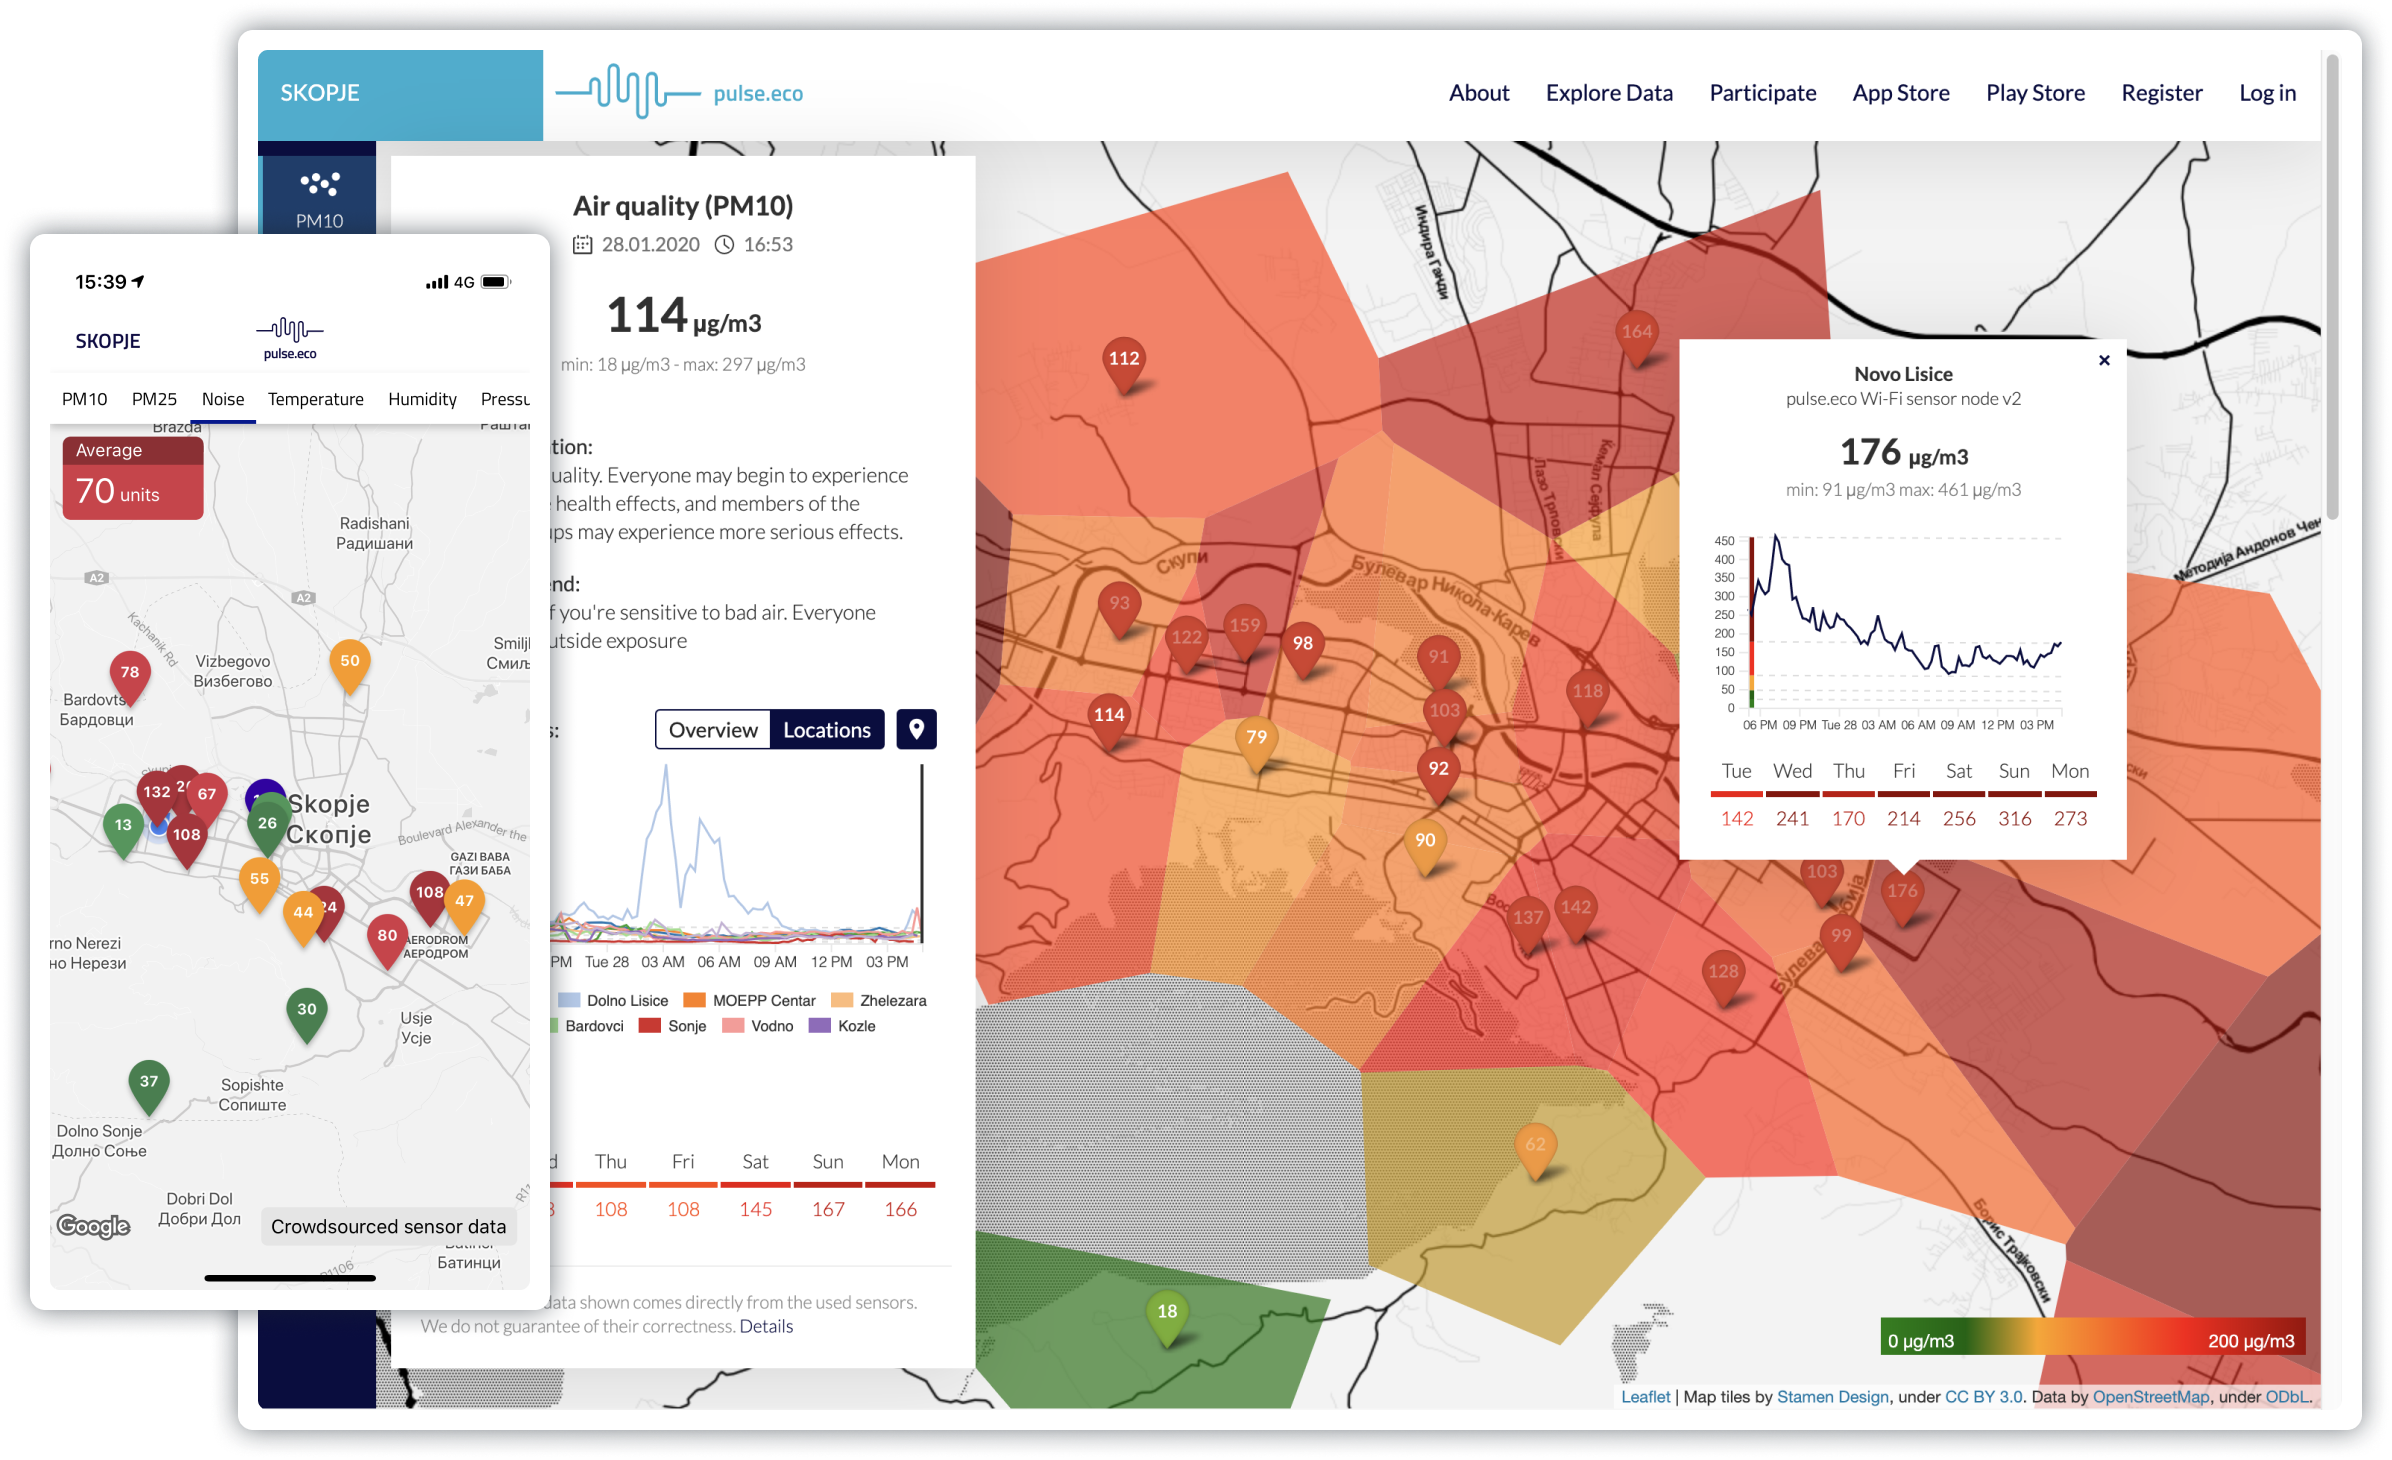Click the 0–200 µg/m3 color scale legend
This screenshot has width=2392, height=1460.
[2092, 1338]
